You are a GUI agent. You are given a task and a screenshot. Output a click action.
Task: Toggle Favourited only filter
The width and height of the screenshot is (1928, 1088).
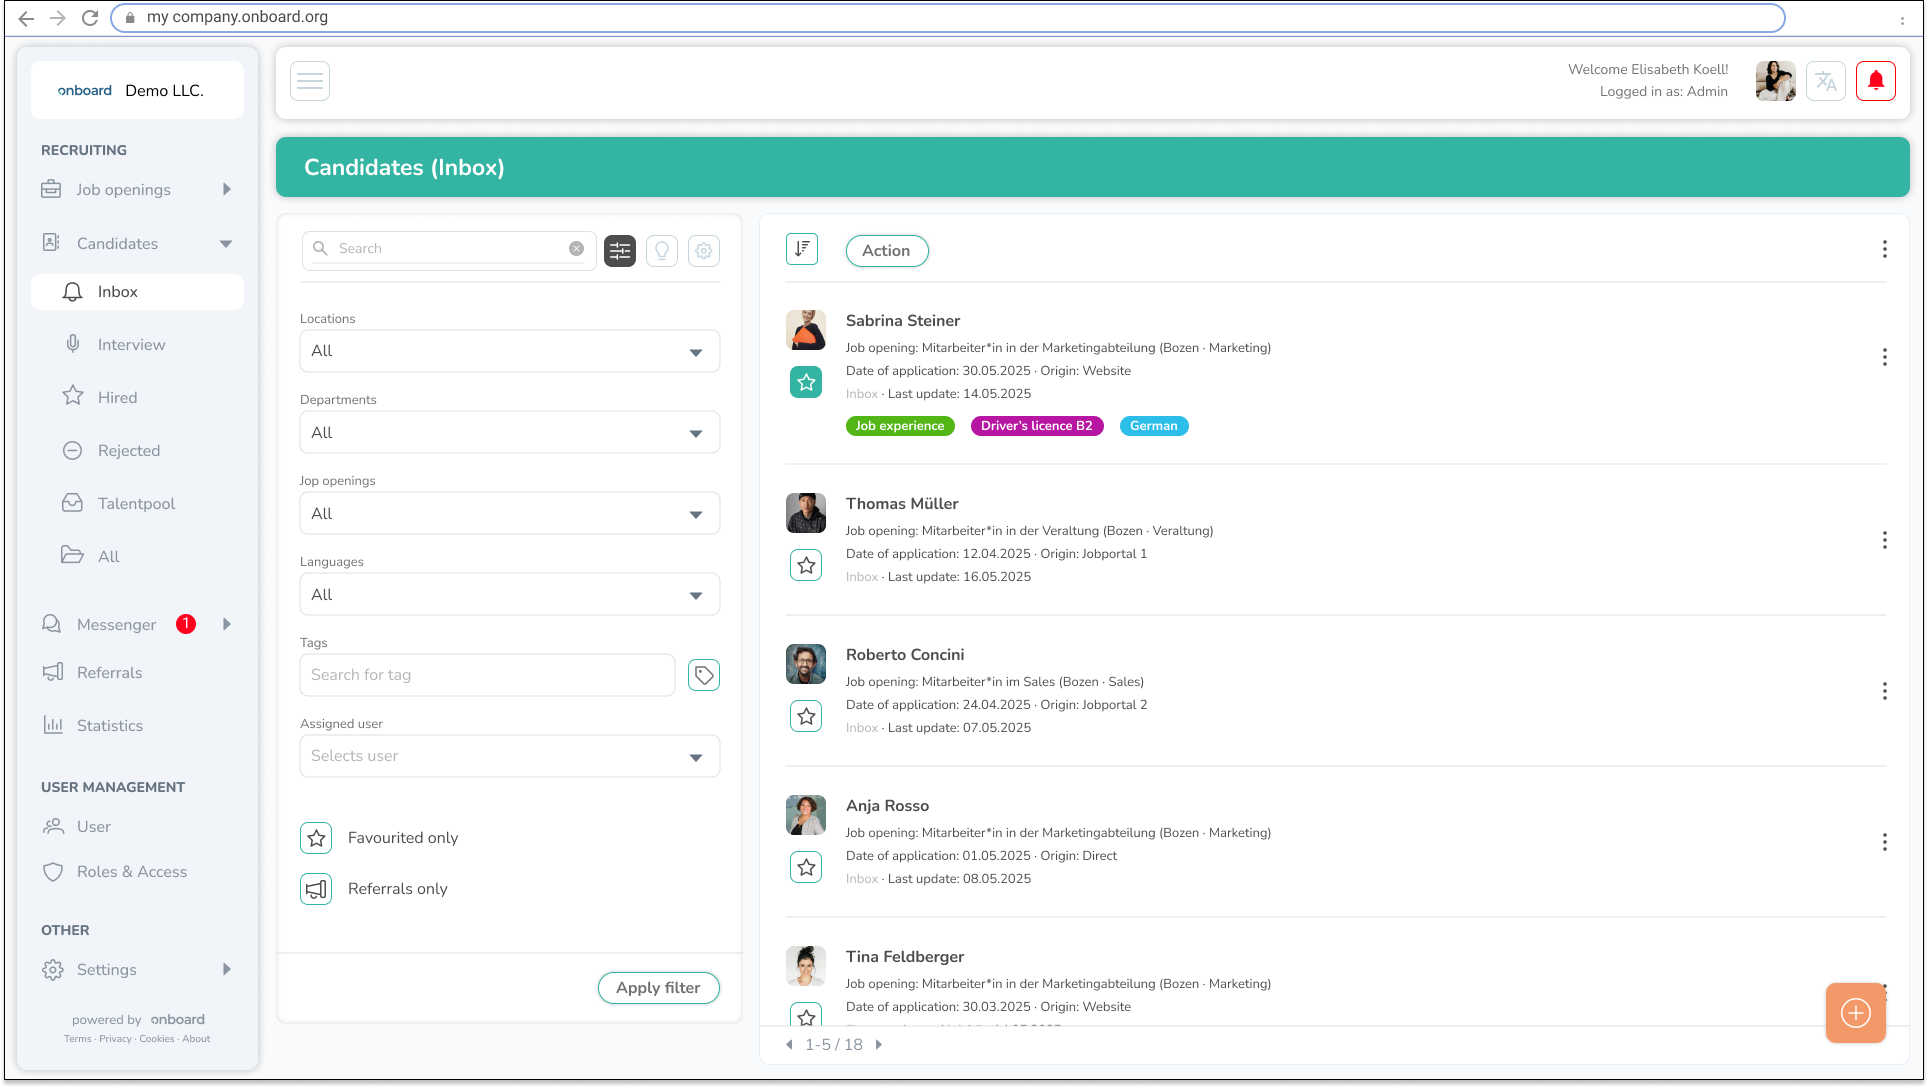click(x=316, y=838)
